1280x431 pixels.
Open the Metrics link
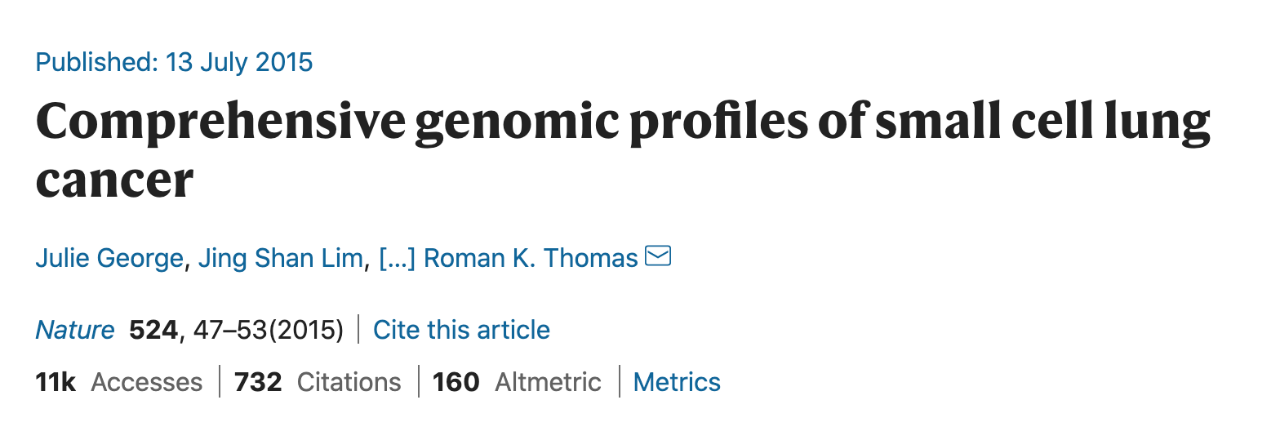tap(677, 382)
